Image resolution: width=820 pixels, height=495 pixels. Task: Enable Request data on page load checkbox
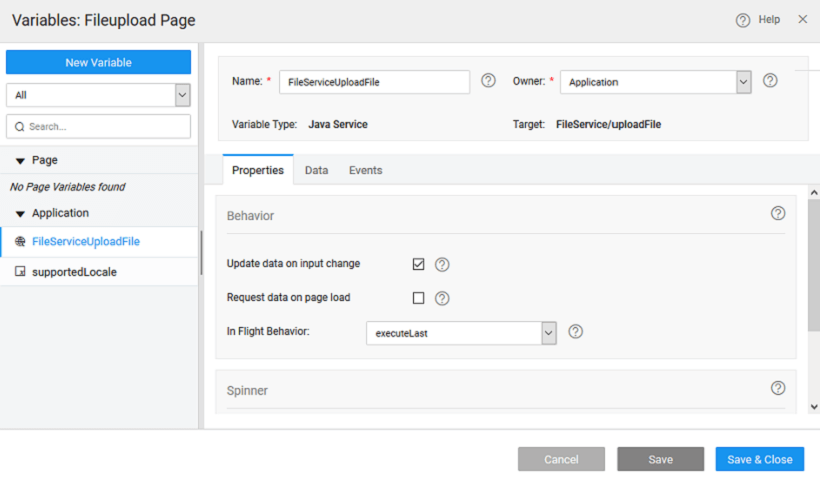pos(418,298)
